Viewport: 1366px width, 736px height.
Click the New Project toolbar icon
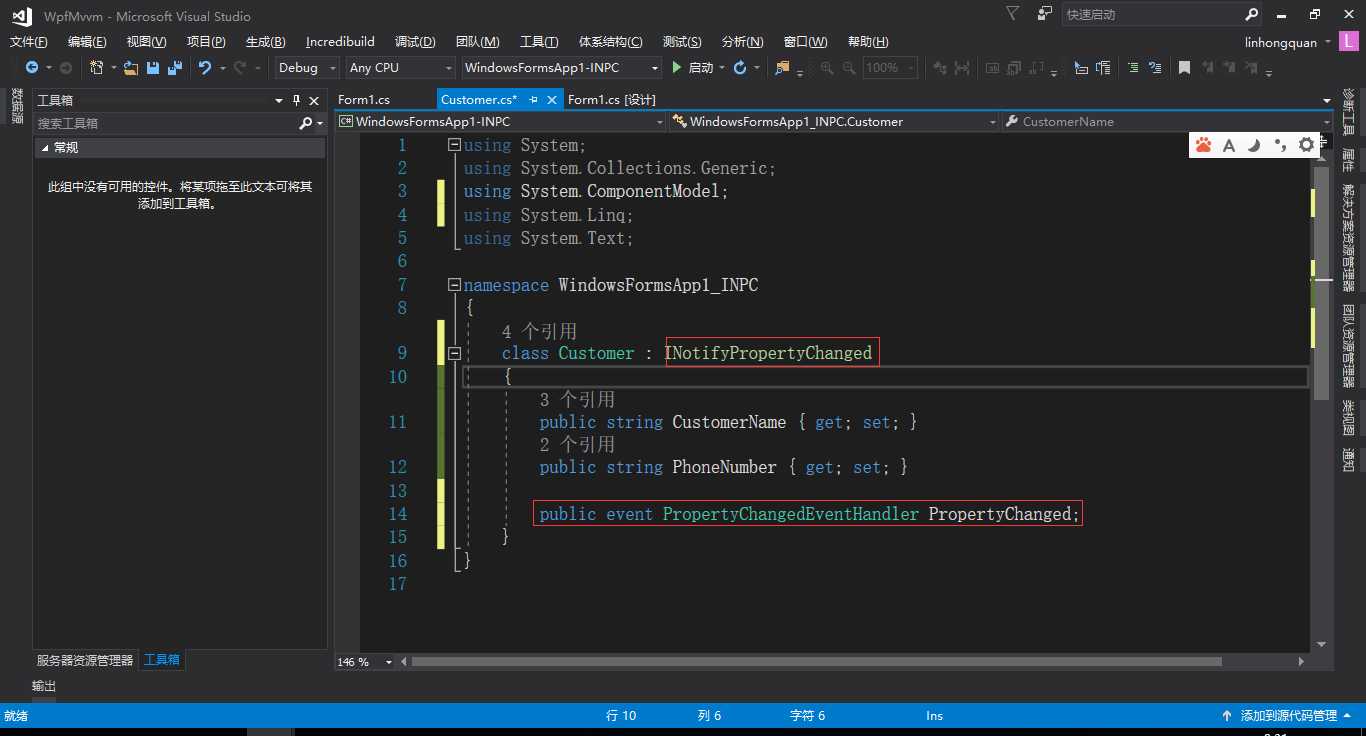(x=97, y=68)
